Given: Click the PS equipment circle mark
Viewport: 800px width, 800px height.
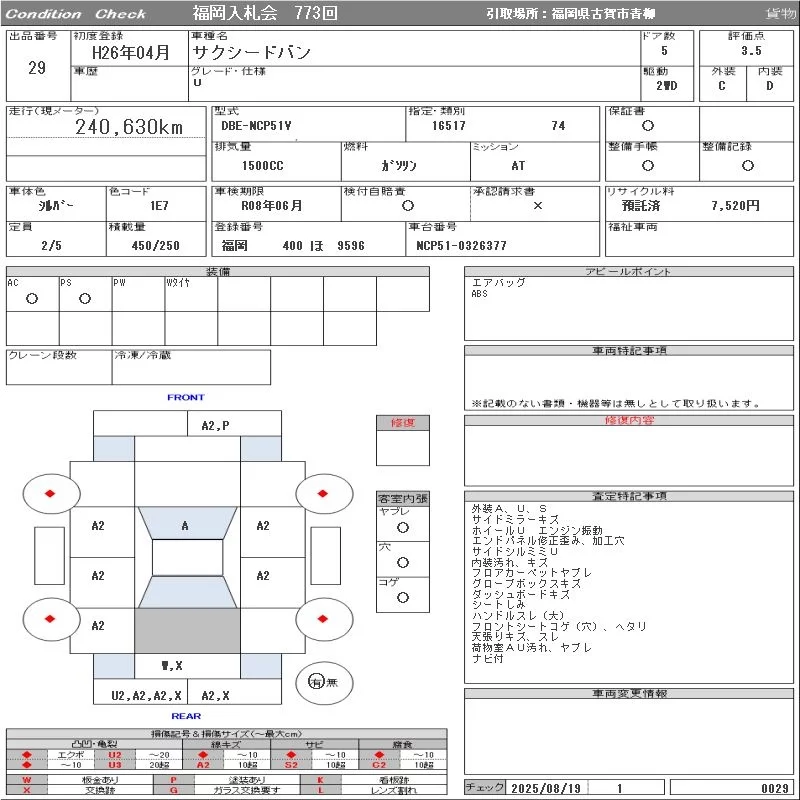Looking at the screenshot, I should 85,298.
